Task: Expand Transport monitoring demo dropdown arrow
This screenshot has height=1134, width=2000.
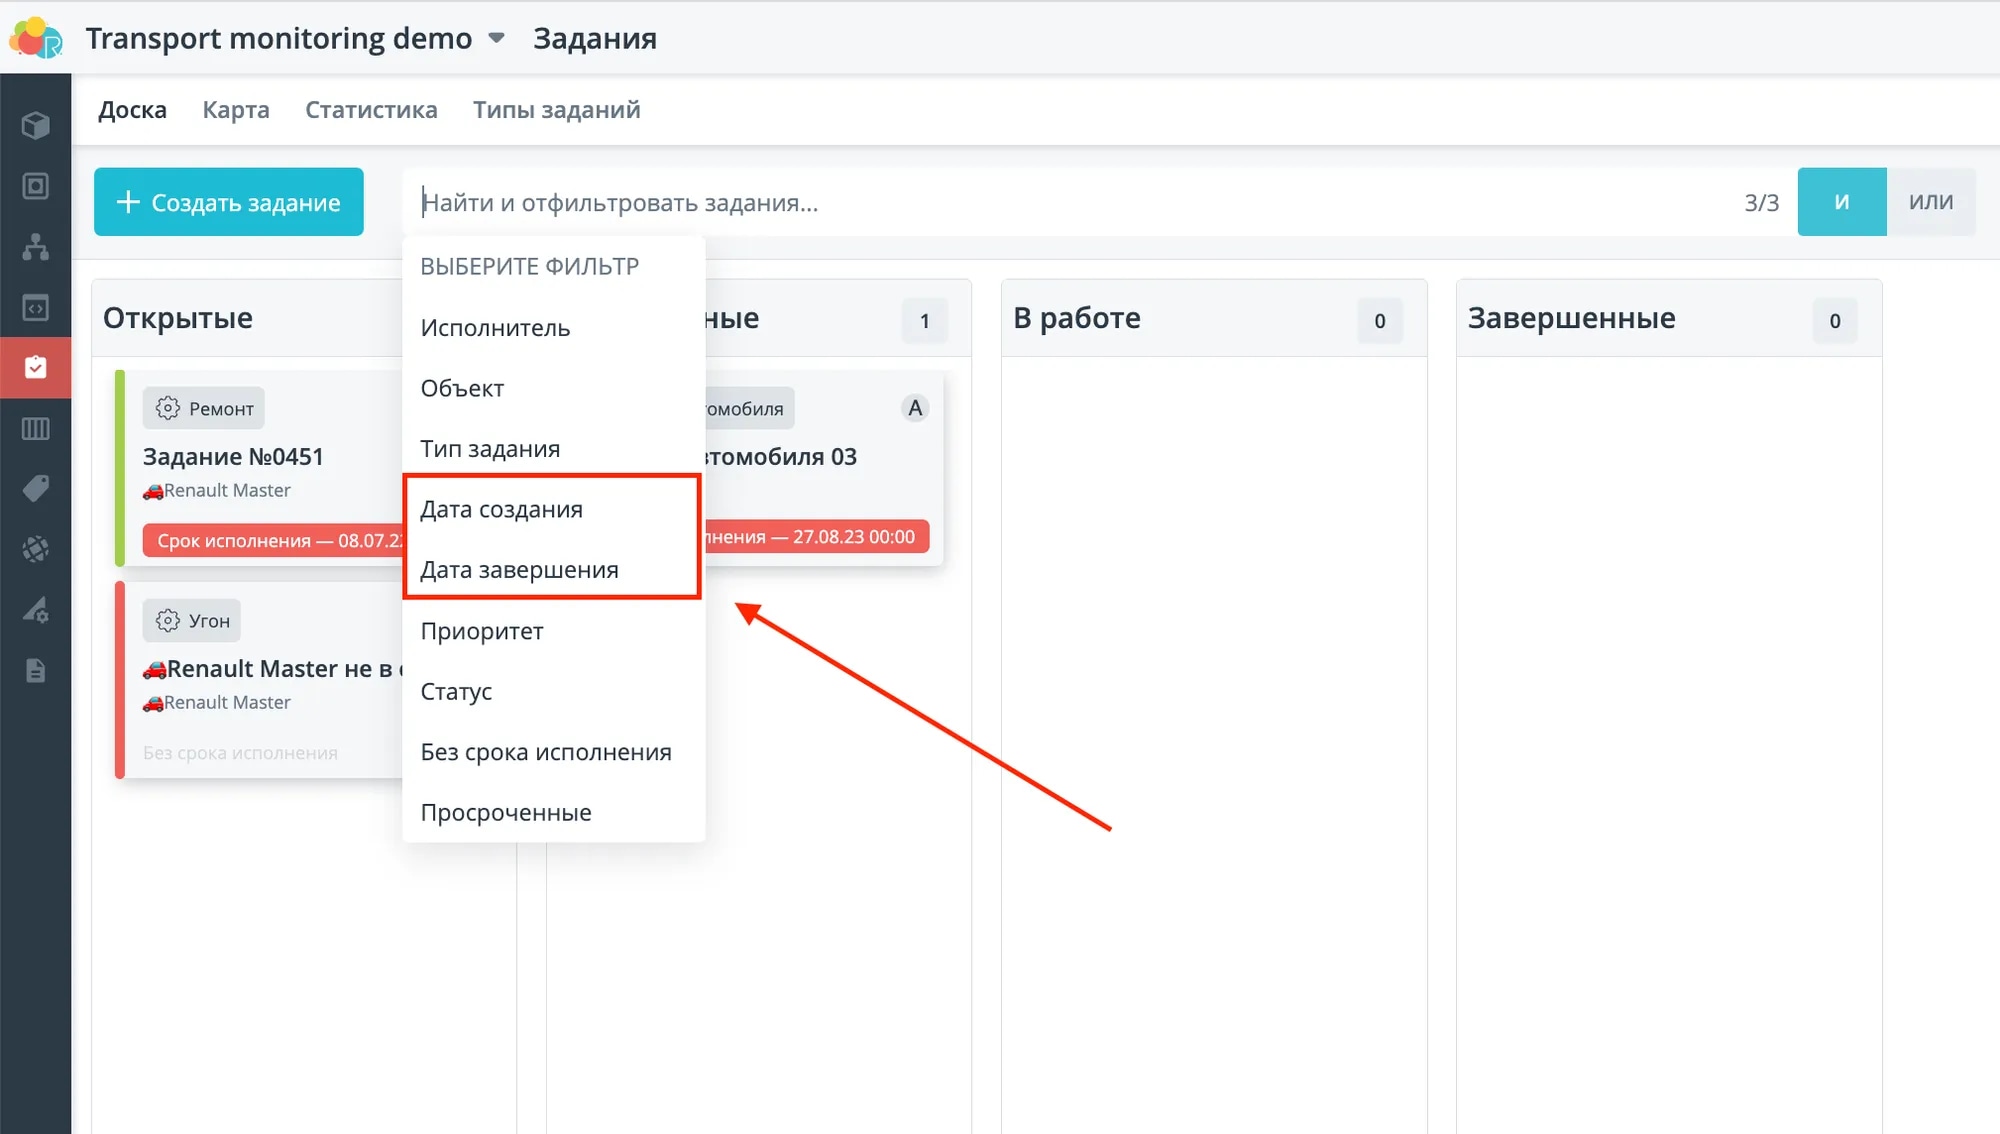Action: [496, 38]
